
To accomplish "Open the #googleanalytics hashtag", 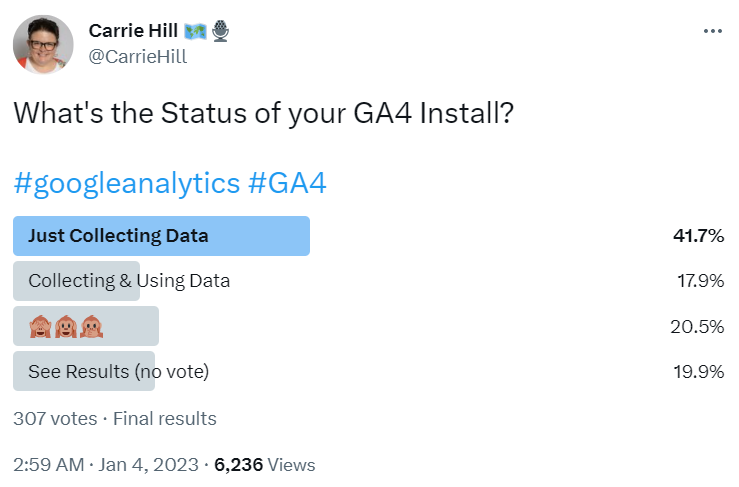I will [127, 183].
